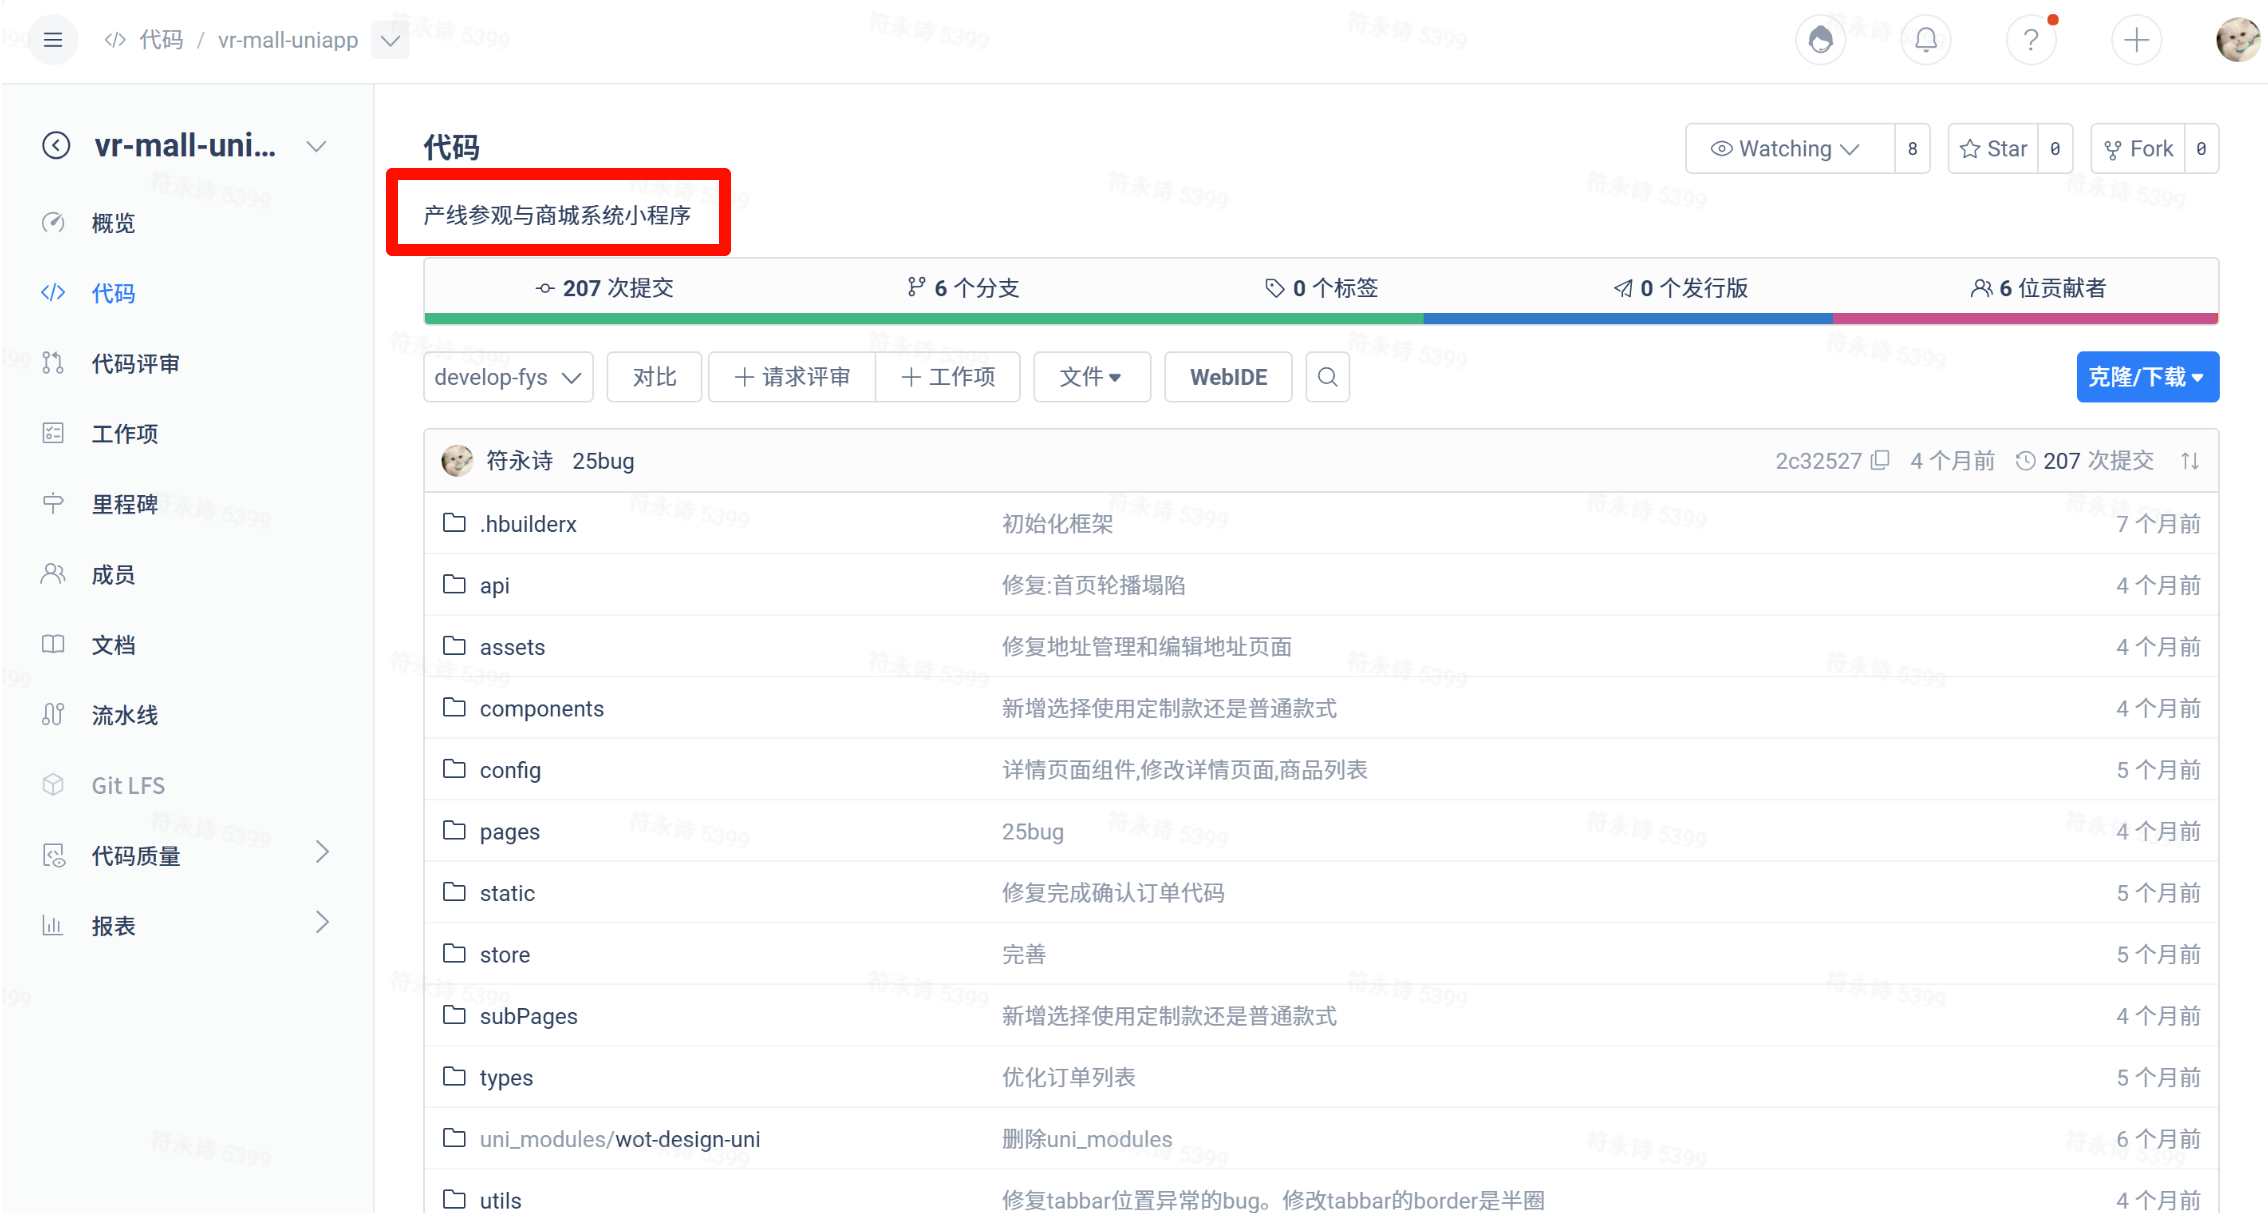Expand the 报表 section

point(322,923)
